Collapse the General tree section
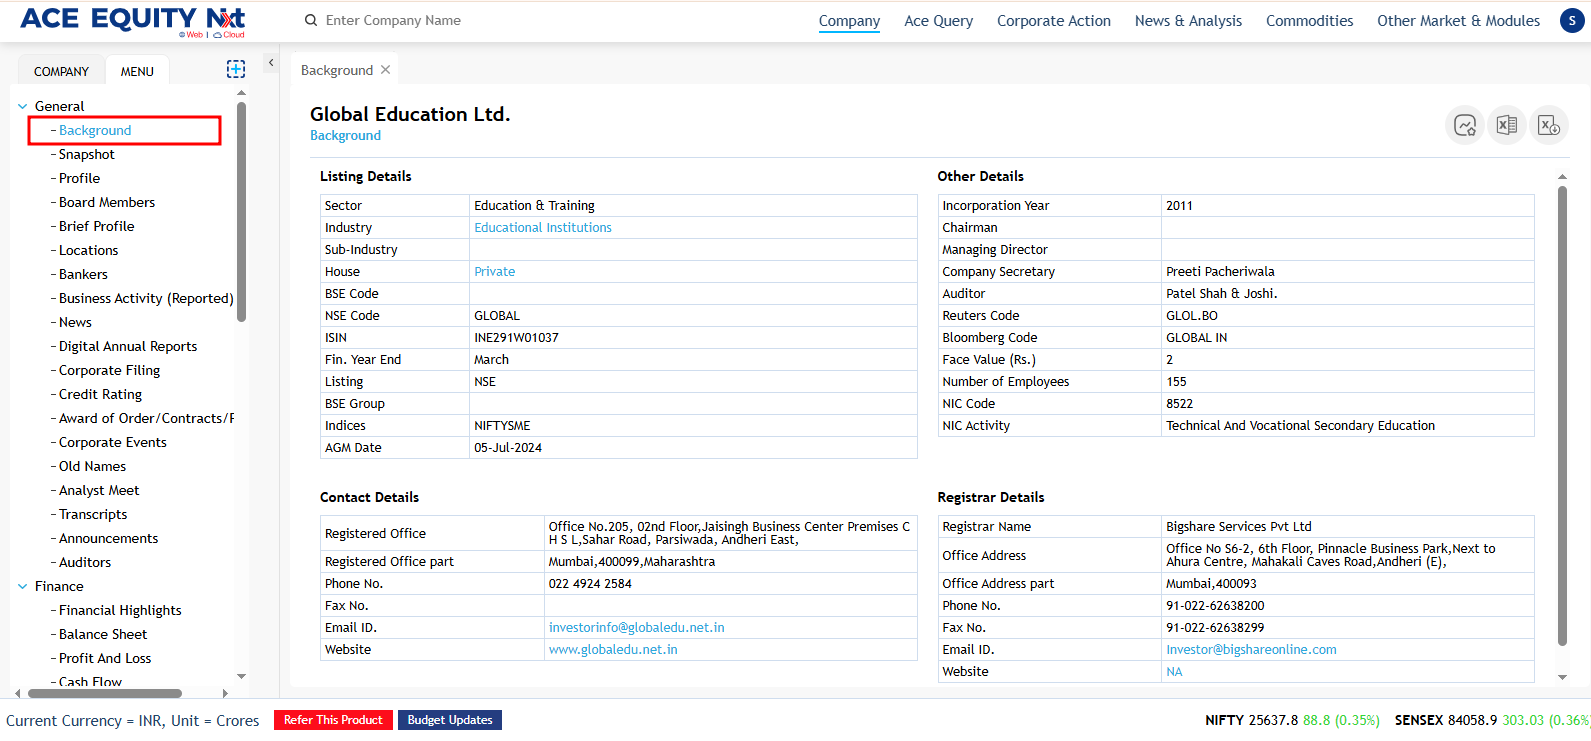Viewport: 1591px width, 741px height. tap(23, 106)
